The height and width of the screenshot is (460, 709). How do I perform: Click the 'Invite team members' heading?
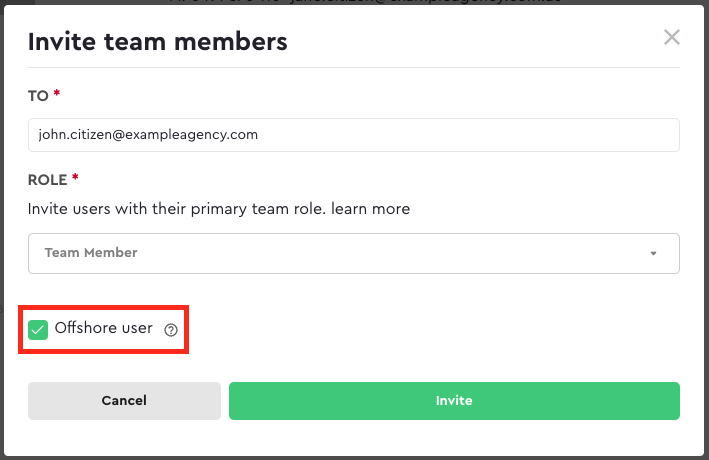157,42
